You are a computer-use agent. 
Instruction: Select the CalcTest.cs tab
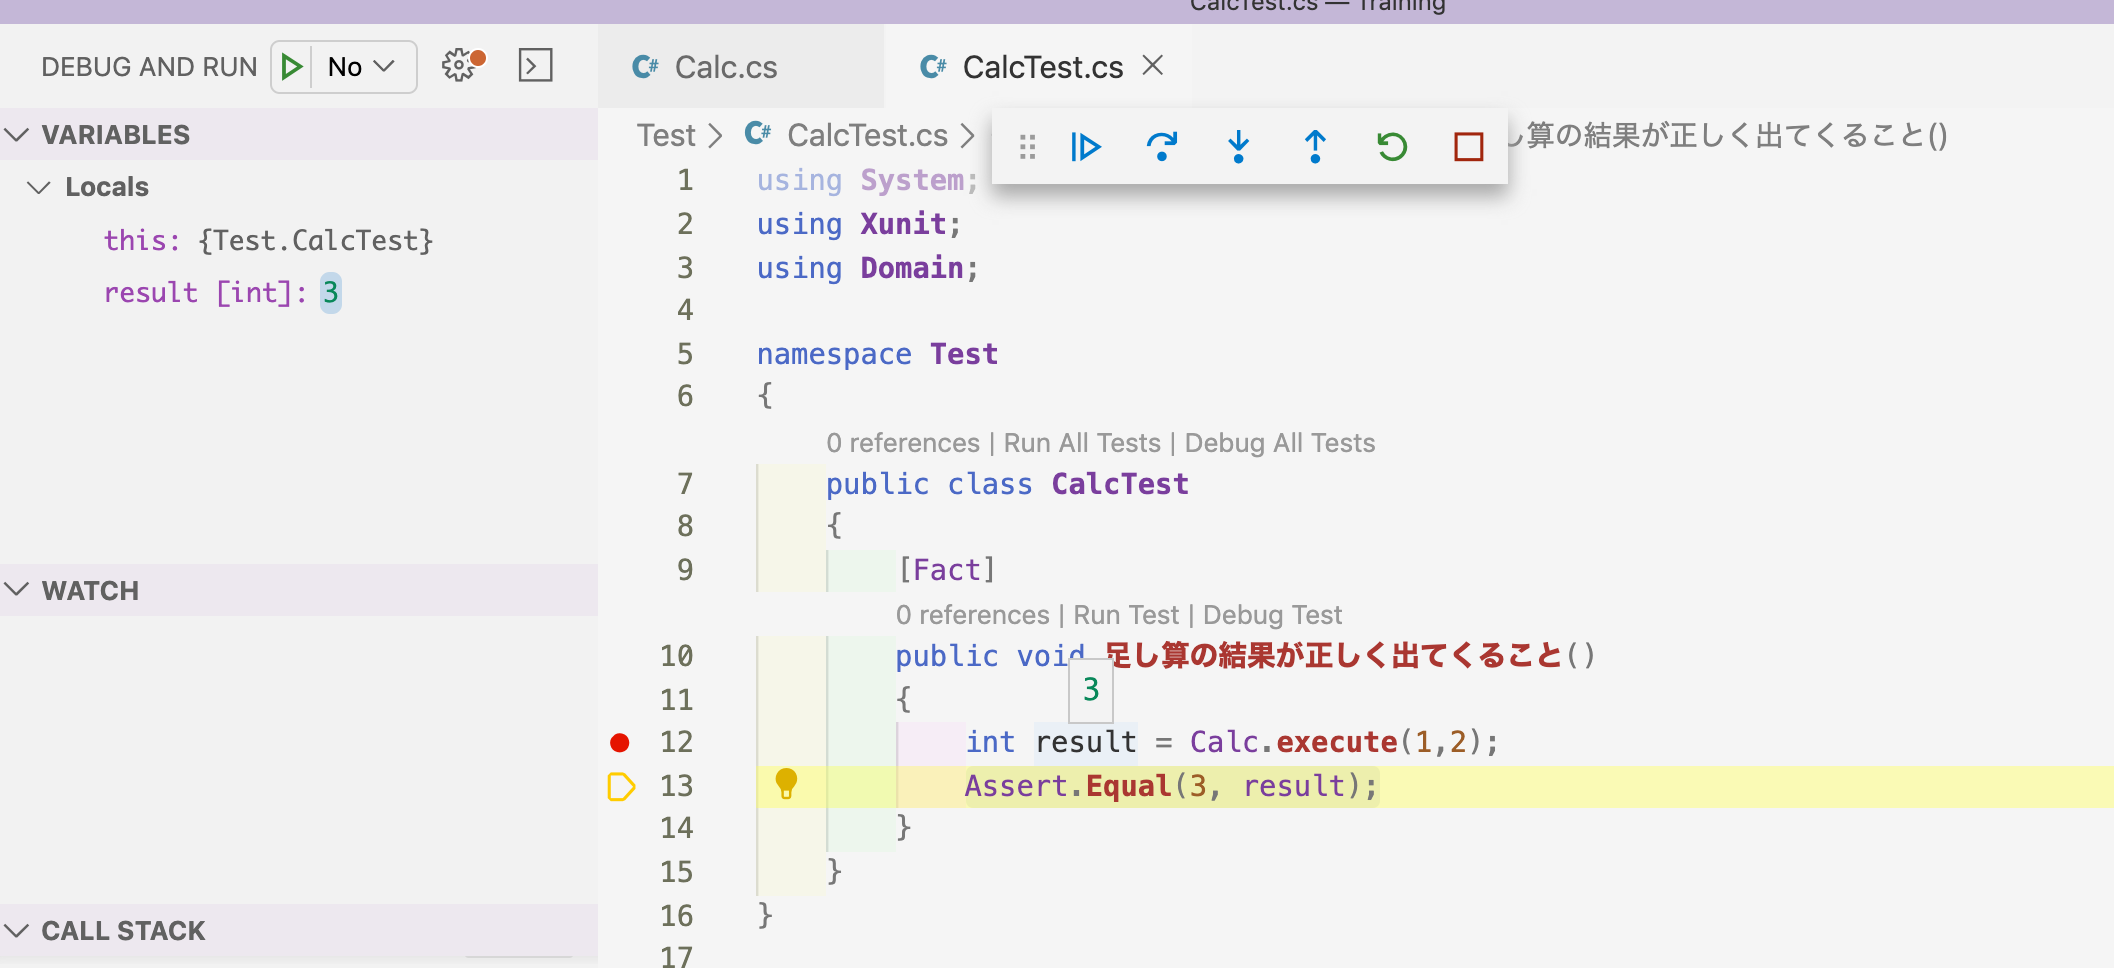click(1037, 66)
